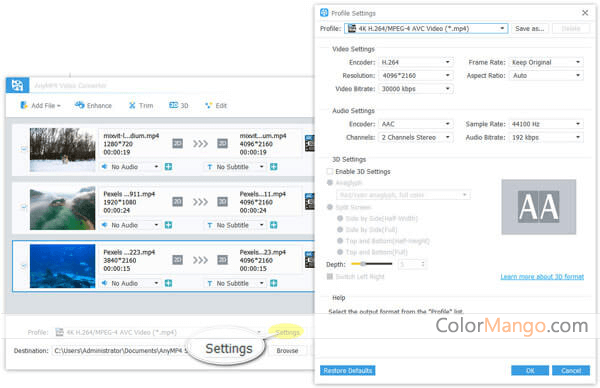
Task: Open the 3D tool in toolbar
Action: pos(179,105)
